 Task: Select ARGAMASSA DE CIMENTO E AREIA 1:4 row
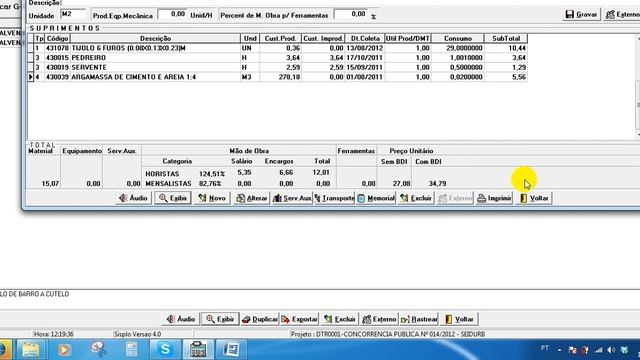(278, 77)
